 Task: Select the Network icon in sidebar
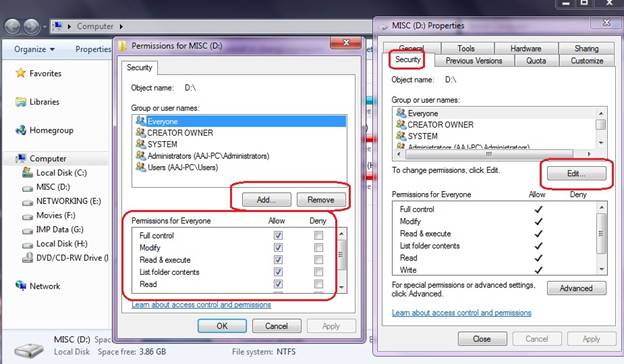click(21, 285)
